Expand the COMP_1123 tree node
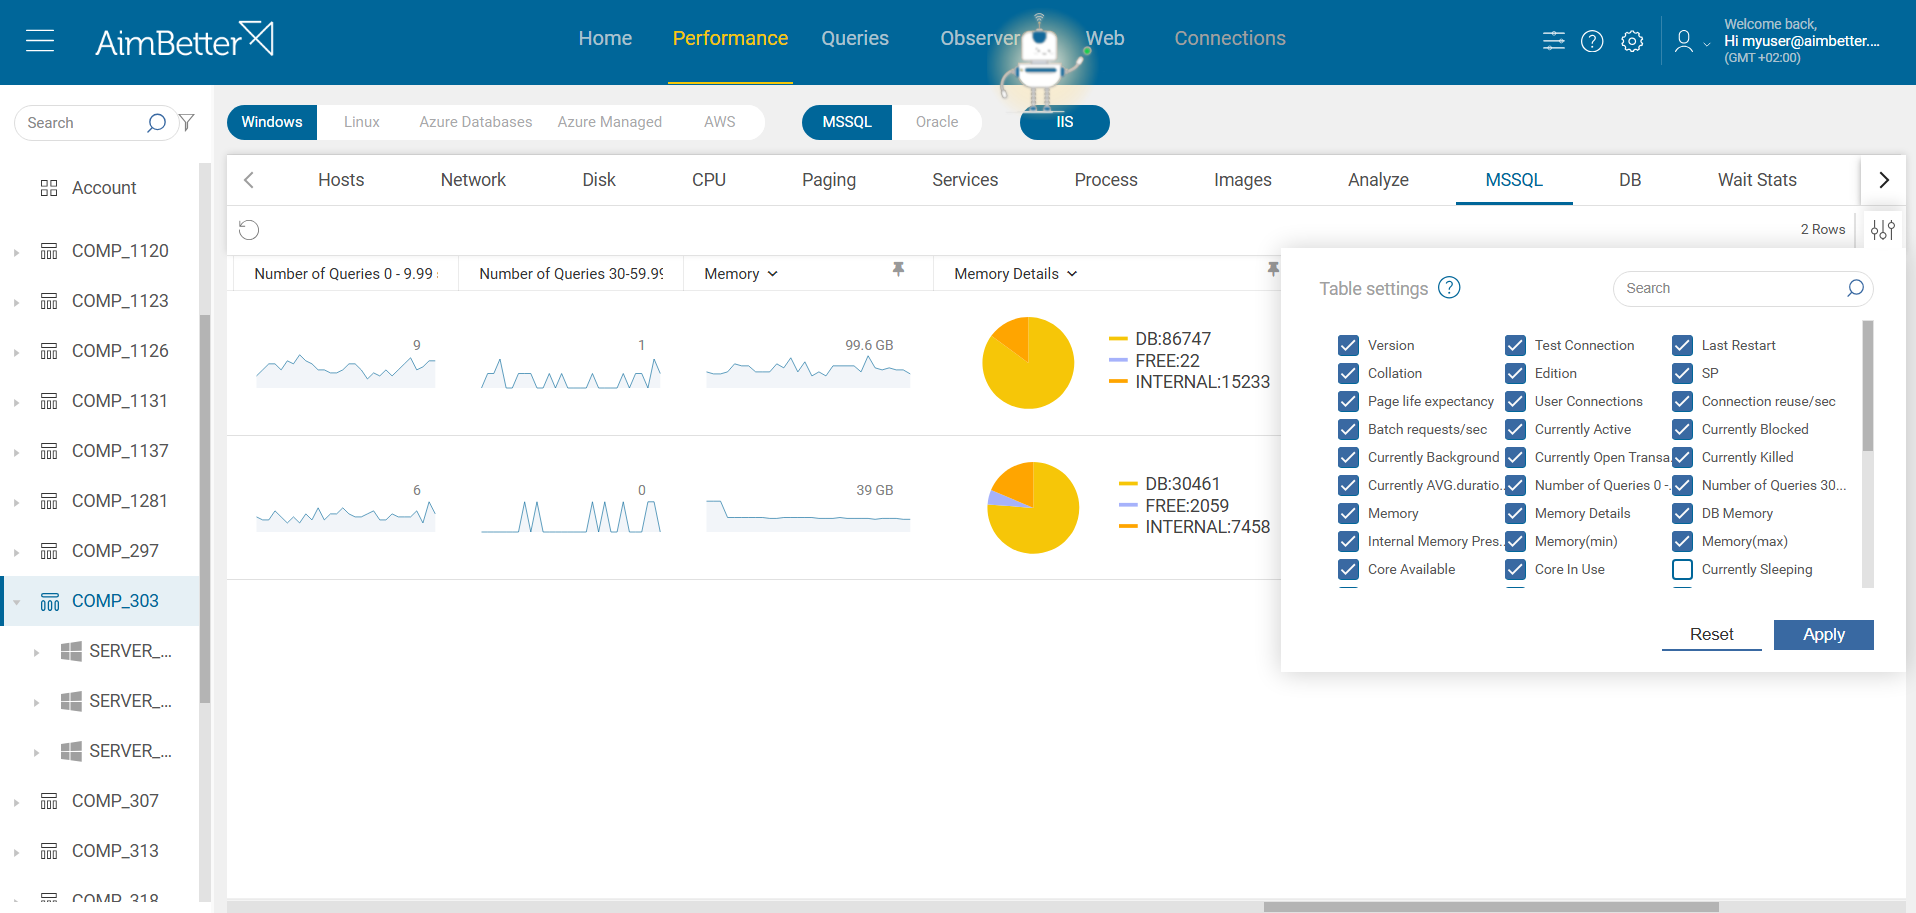The width and height of the screenshot is (1916, 913). [x=16, y=302]
